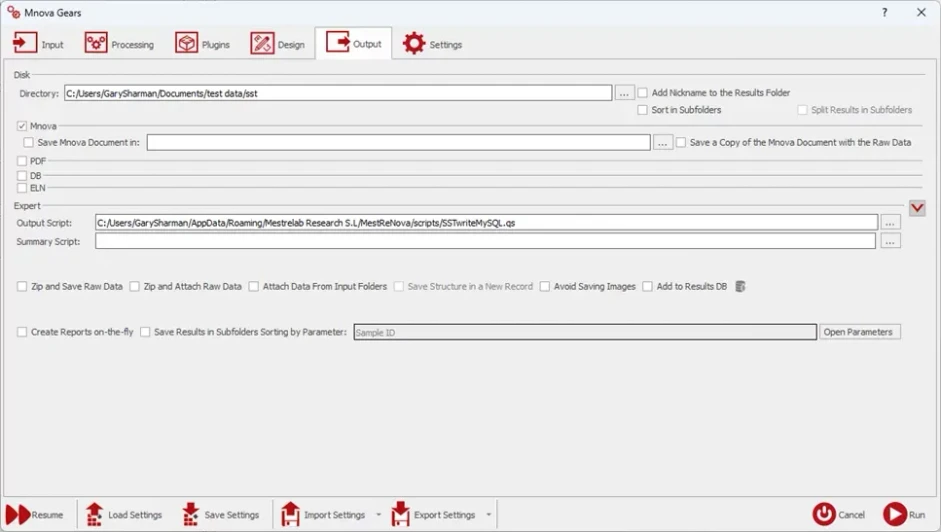The width and height of the screenshot is (941, 532).
Task: Click the Output Script path field
Action: coord(486,223)
